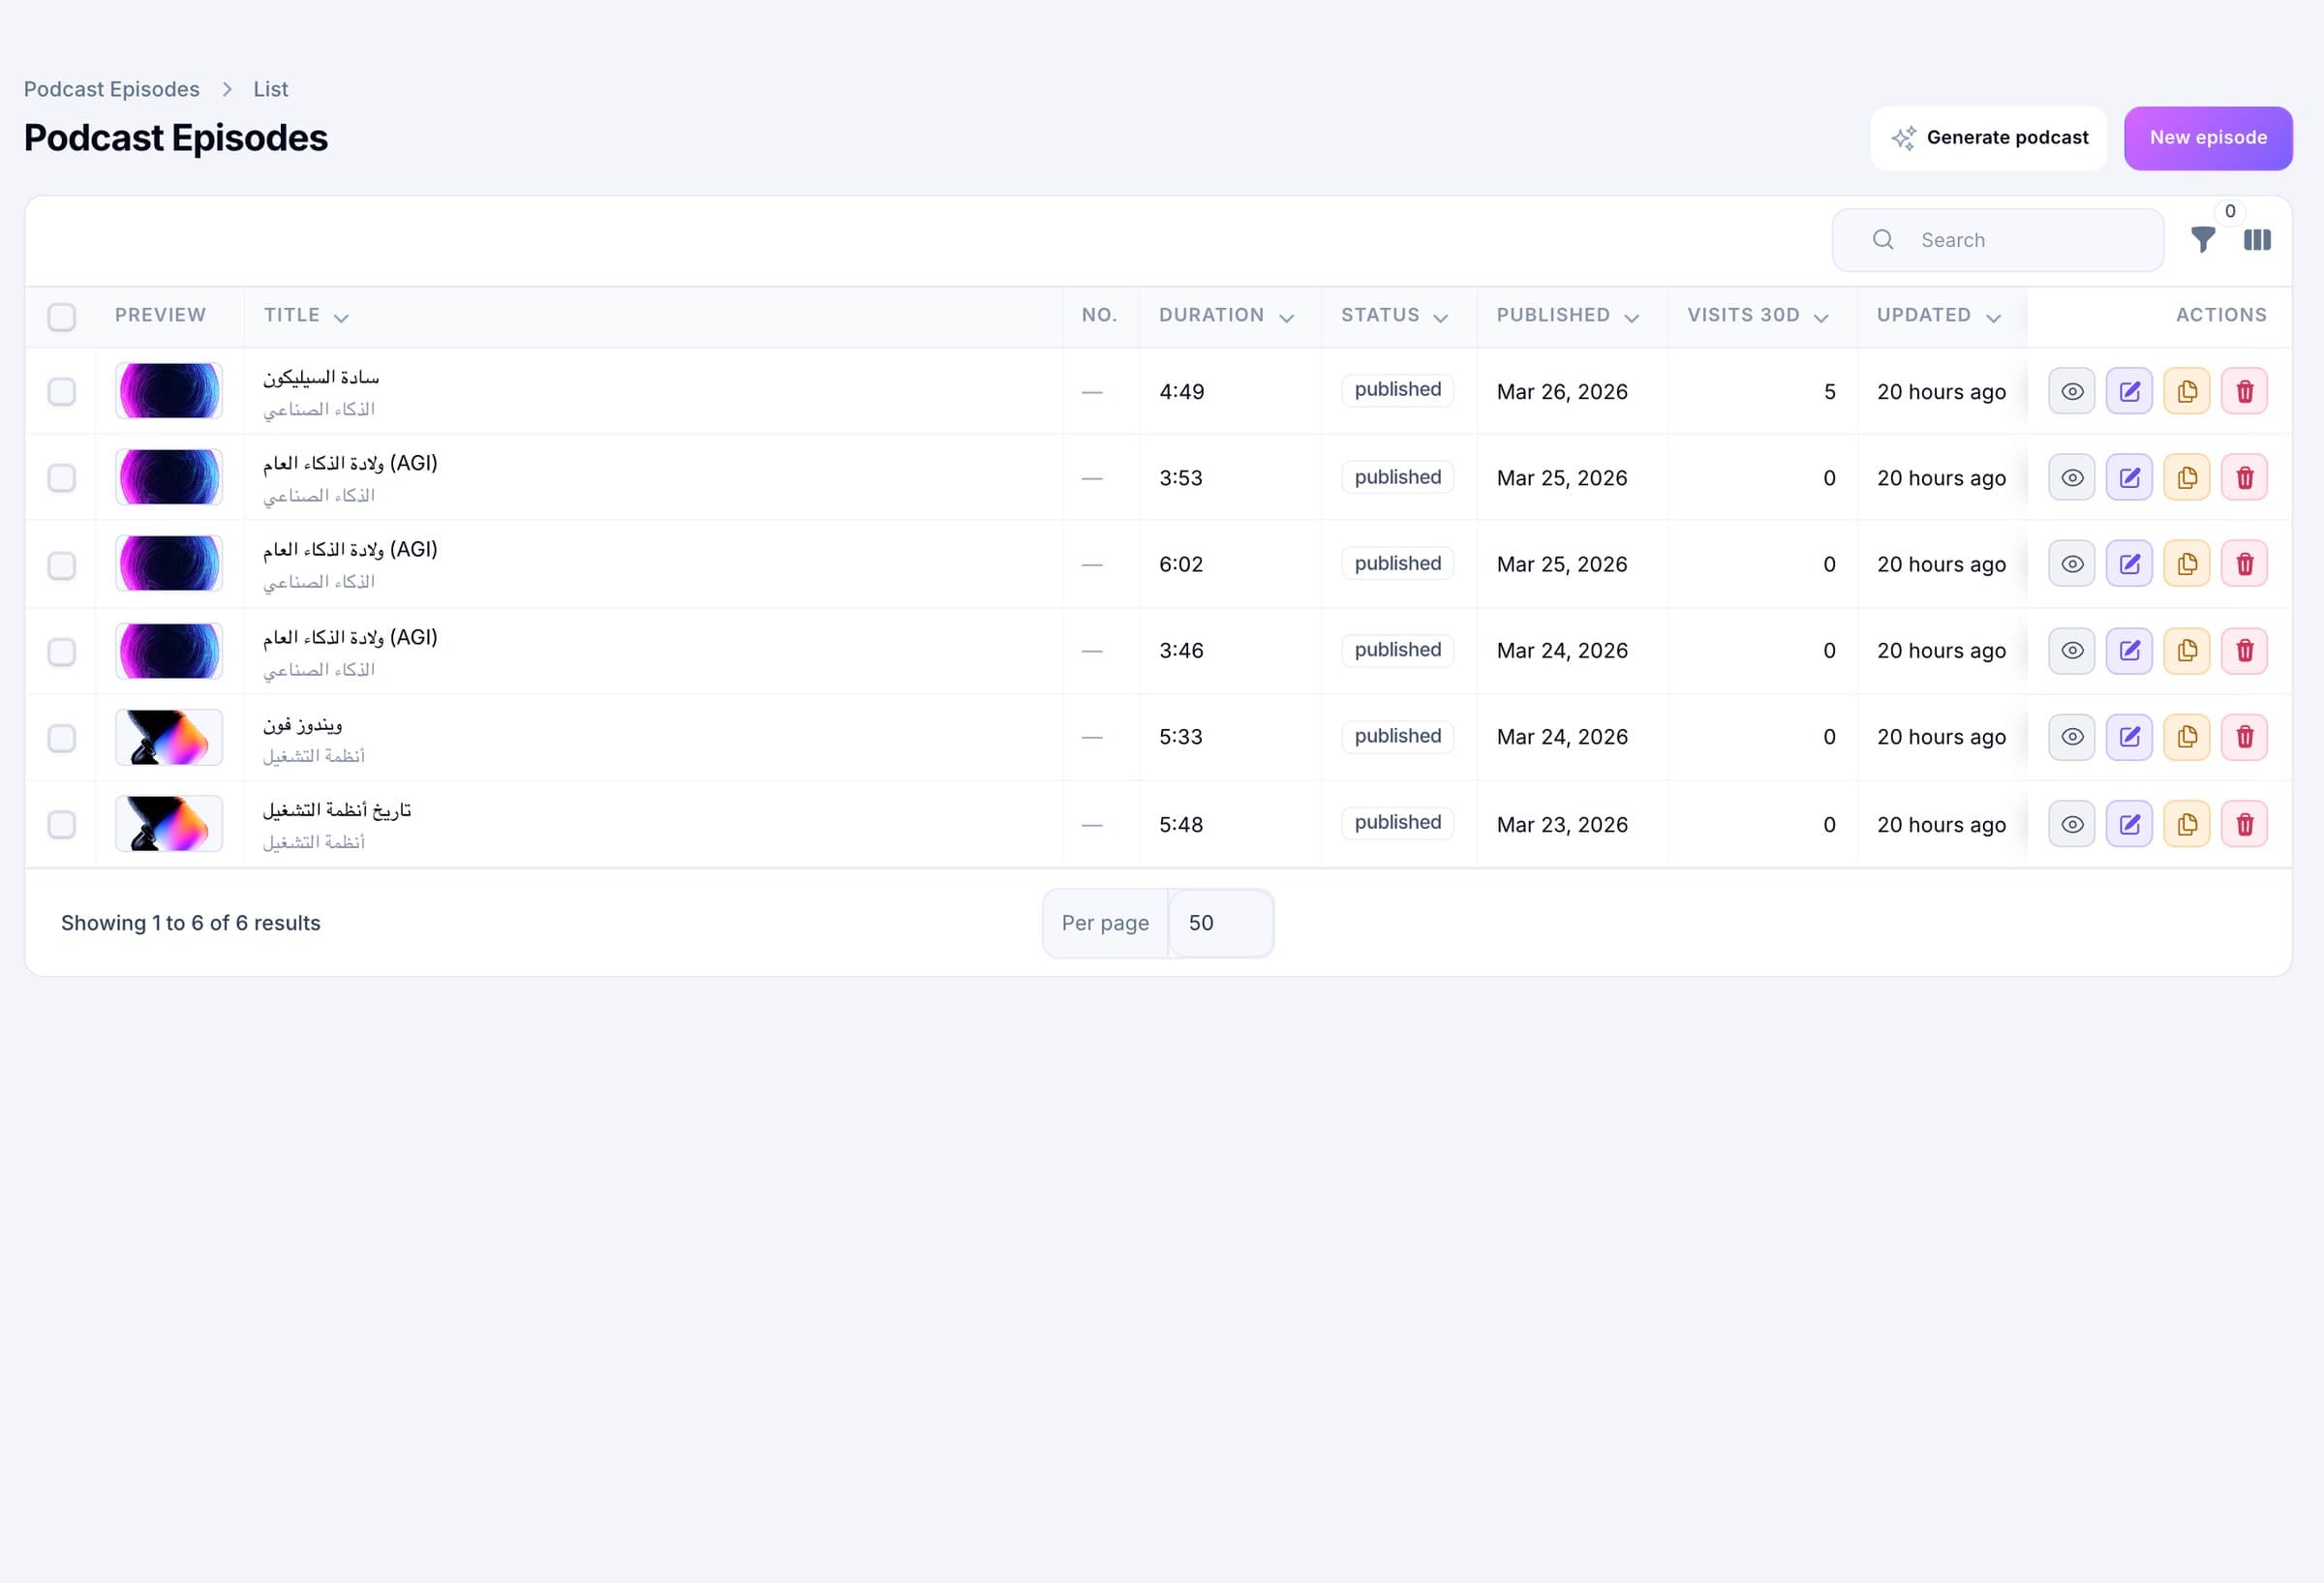Viewport: 2324px width, 1583px height.
Task: Create a New episode
Action: click(x=2208, y=138)
